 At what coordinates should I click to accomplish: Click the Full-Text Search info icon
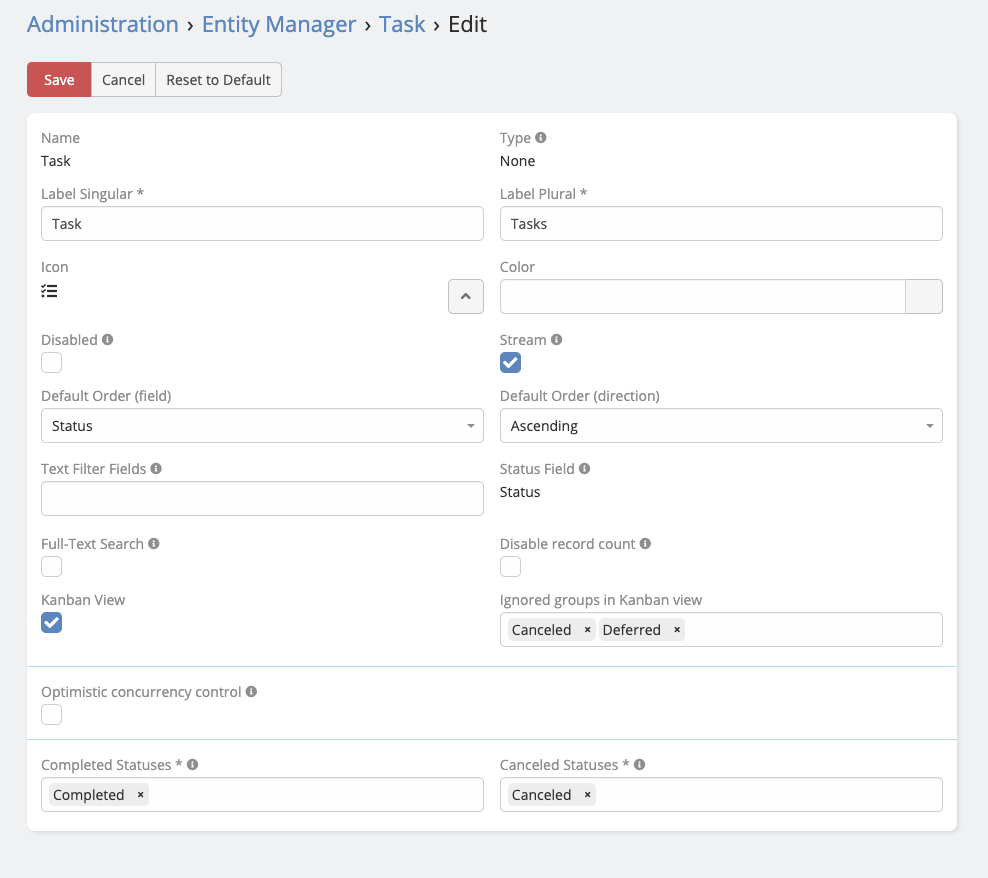point(154,544)
